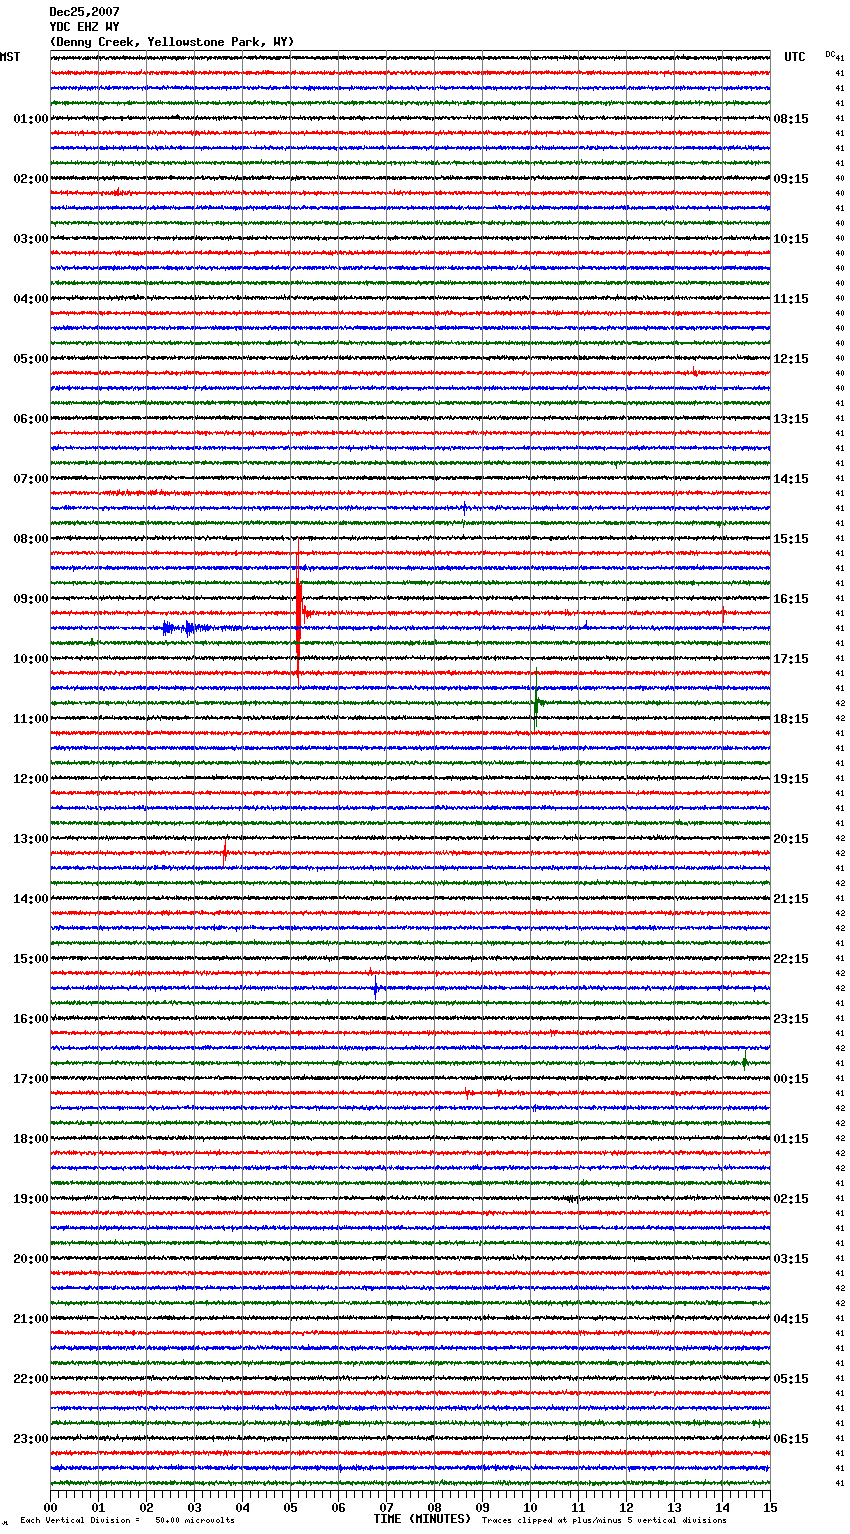Image resolution: width=850 pixels, height=1534 pixels.
Task: Click the 10 minute axis label
Action: [530, 1507]
